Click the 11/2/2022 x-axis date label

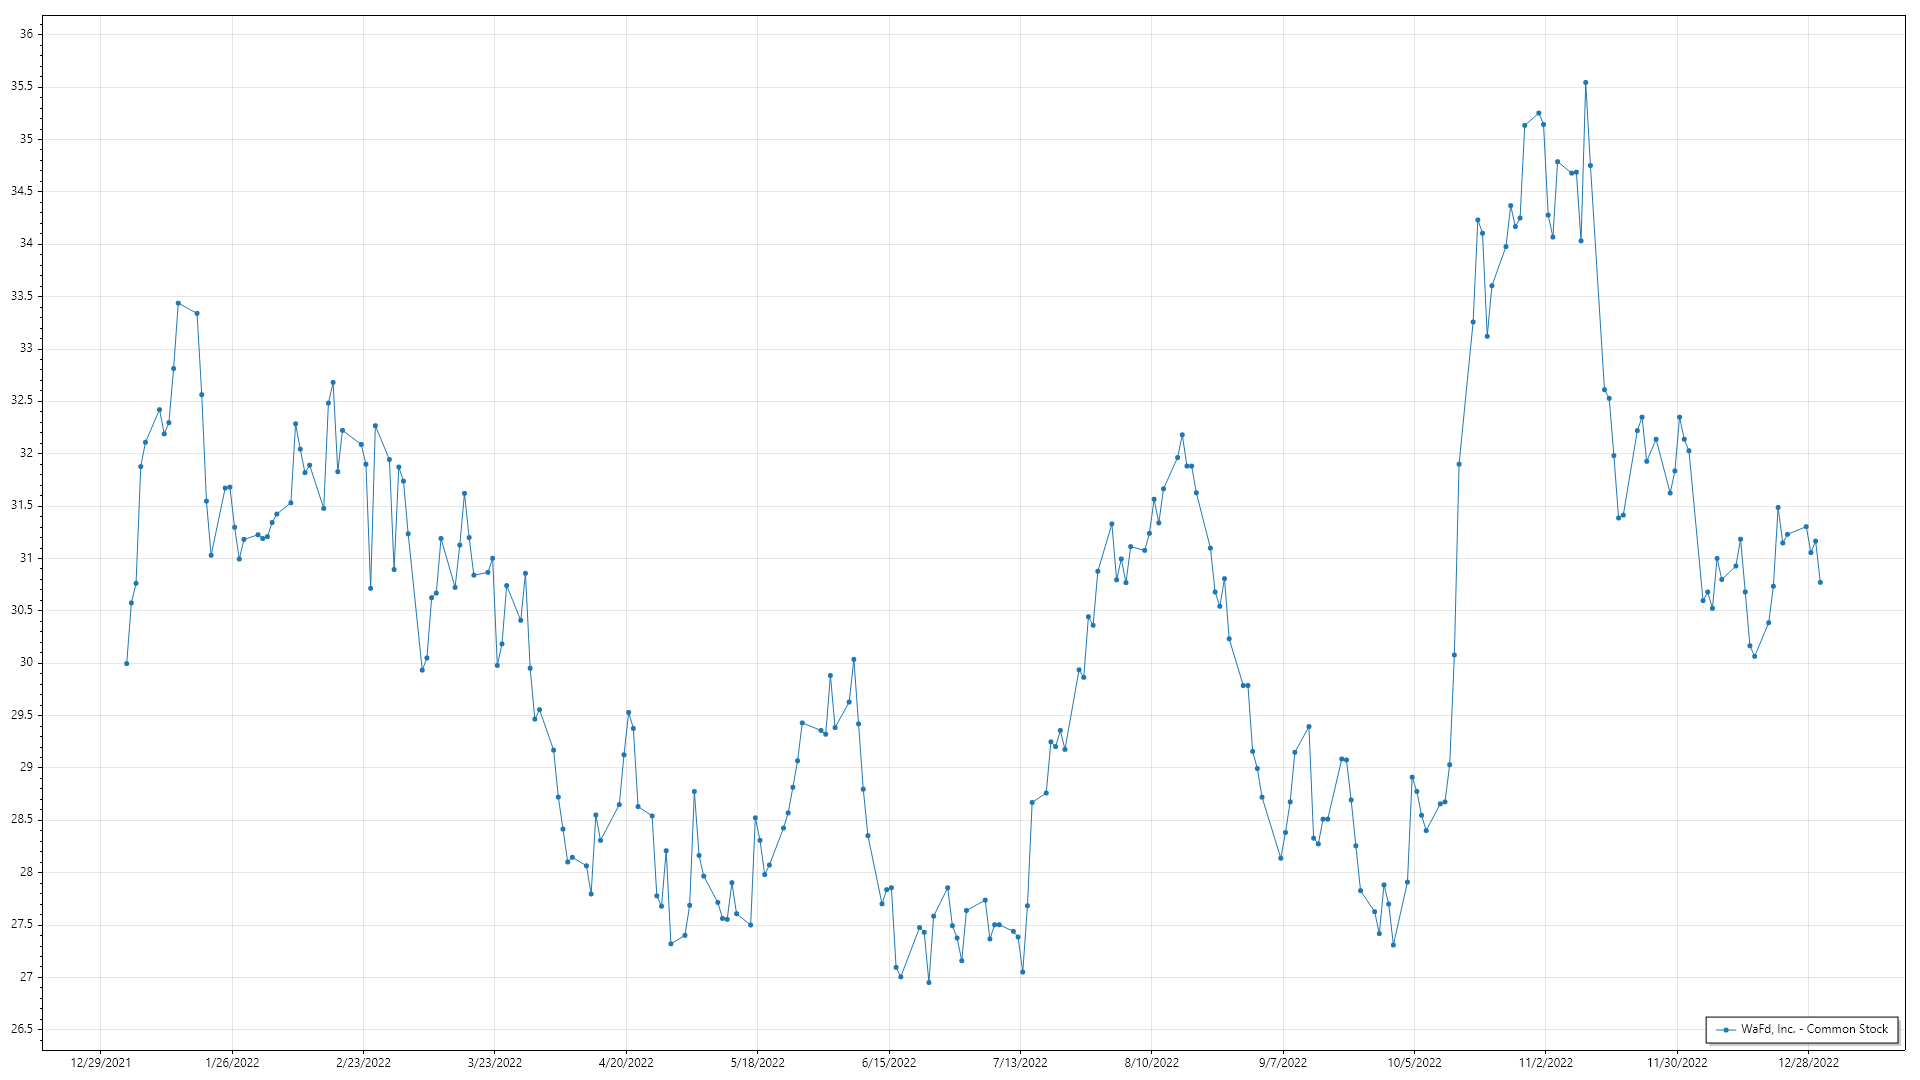(x=1545, y=1062)
